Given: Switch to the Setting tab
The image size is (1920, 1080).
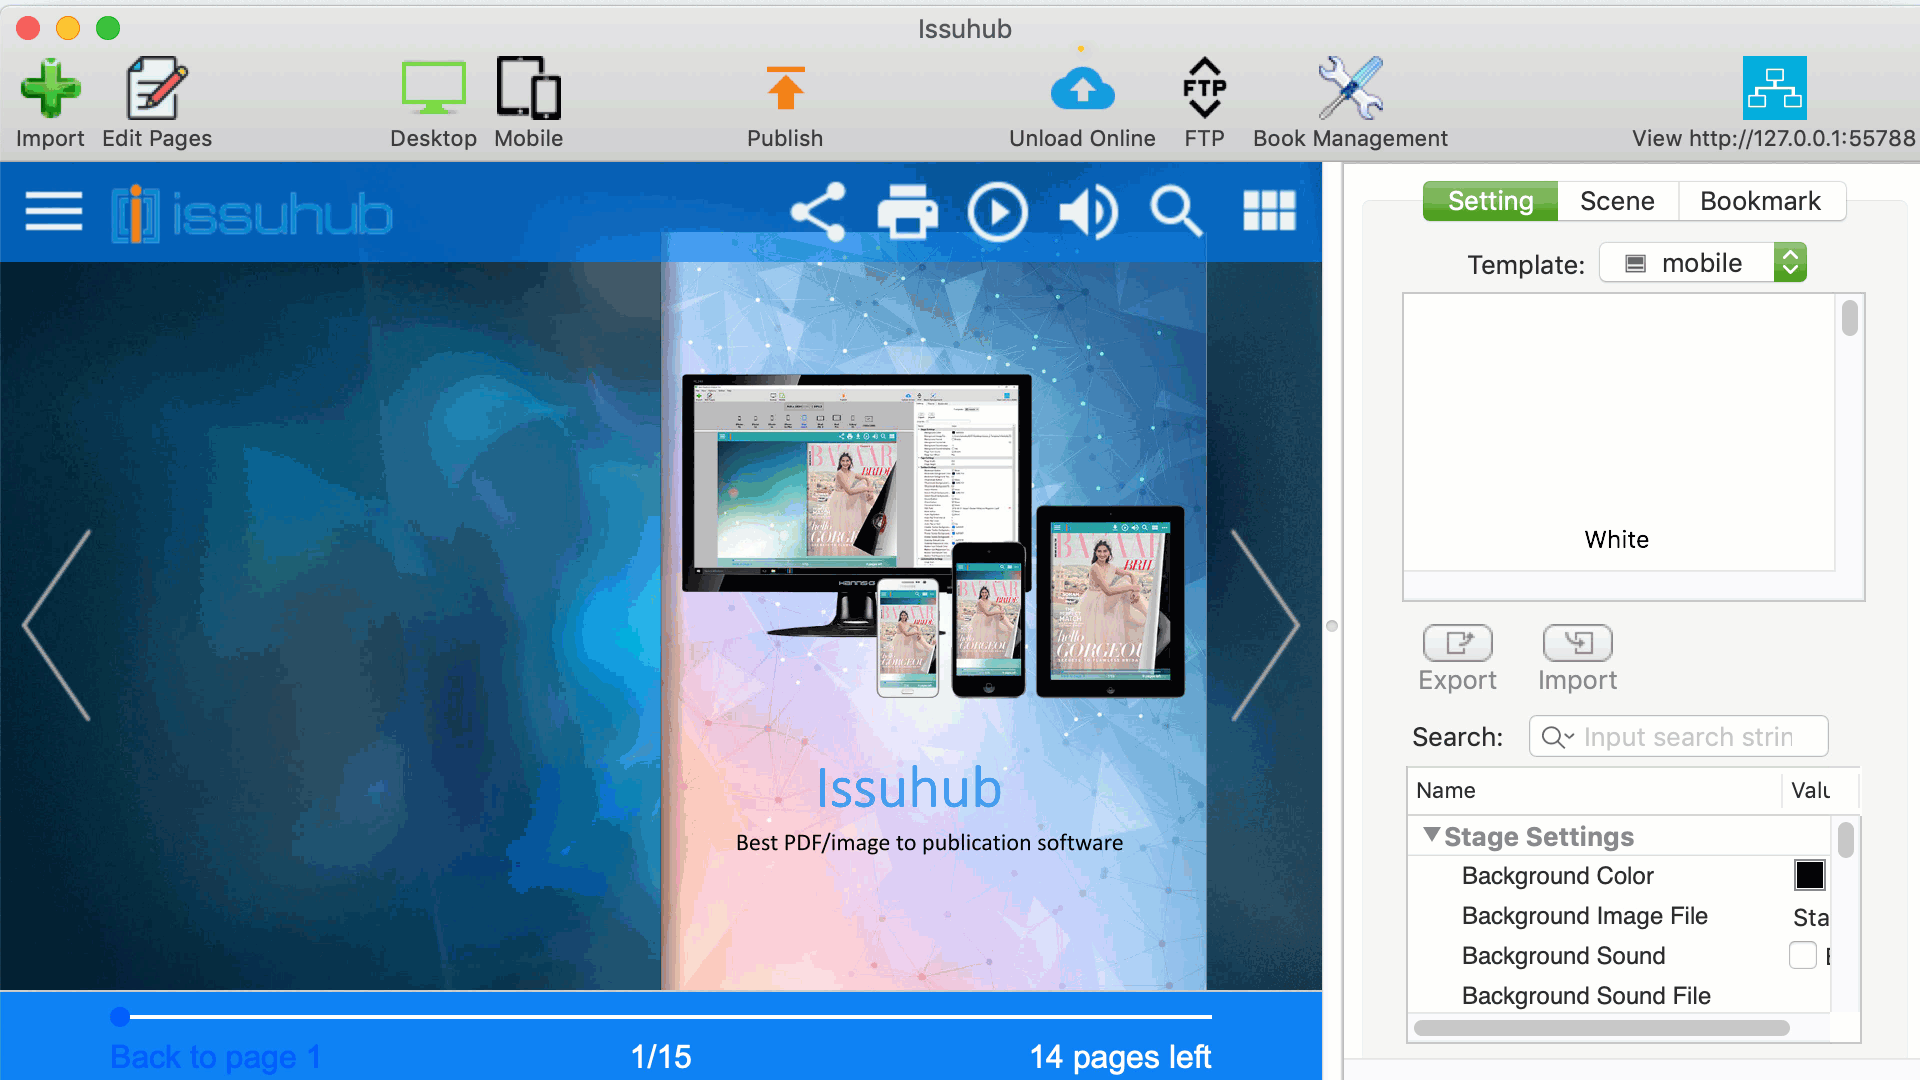Looking at the screenshot, I should pyautogui.click(x=1490, y=201).
